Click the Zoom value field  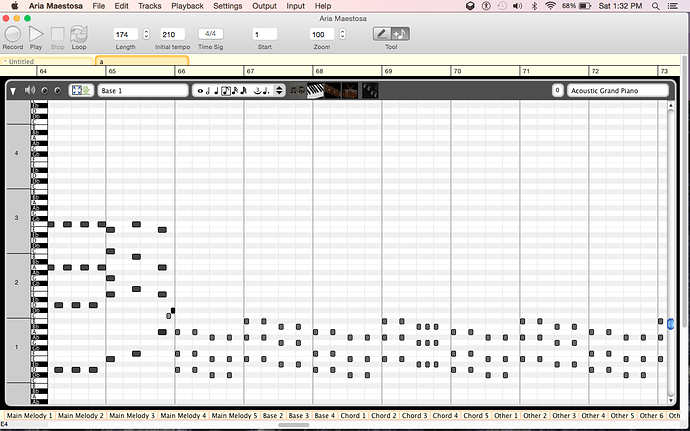(x=323, y=34)
